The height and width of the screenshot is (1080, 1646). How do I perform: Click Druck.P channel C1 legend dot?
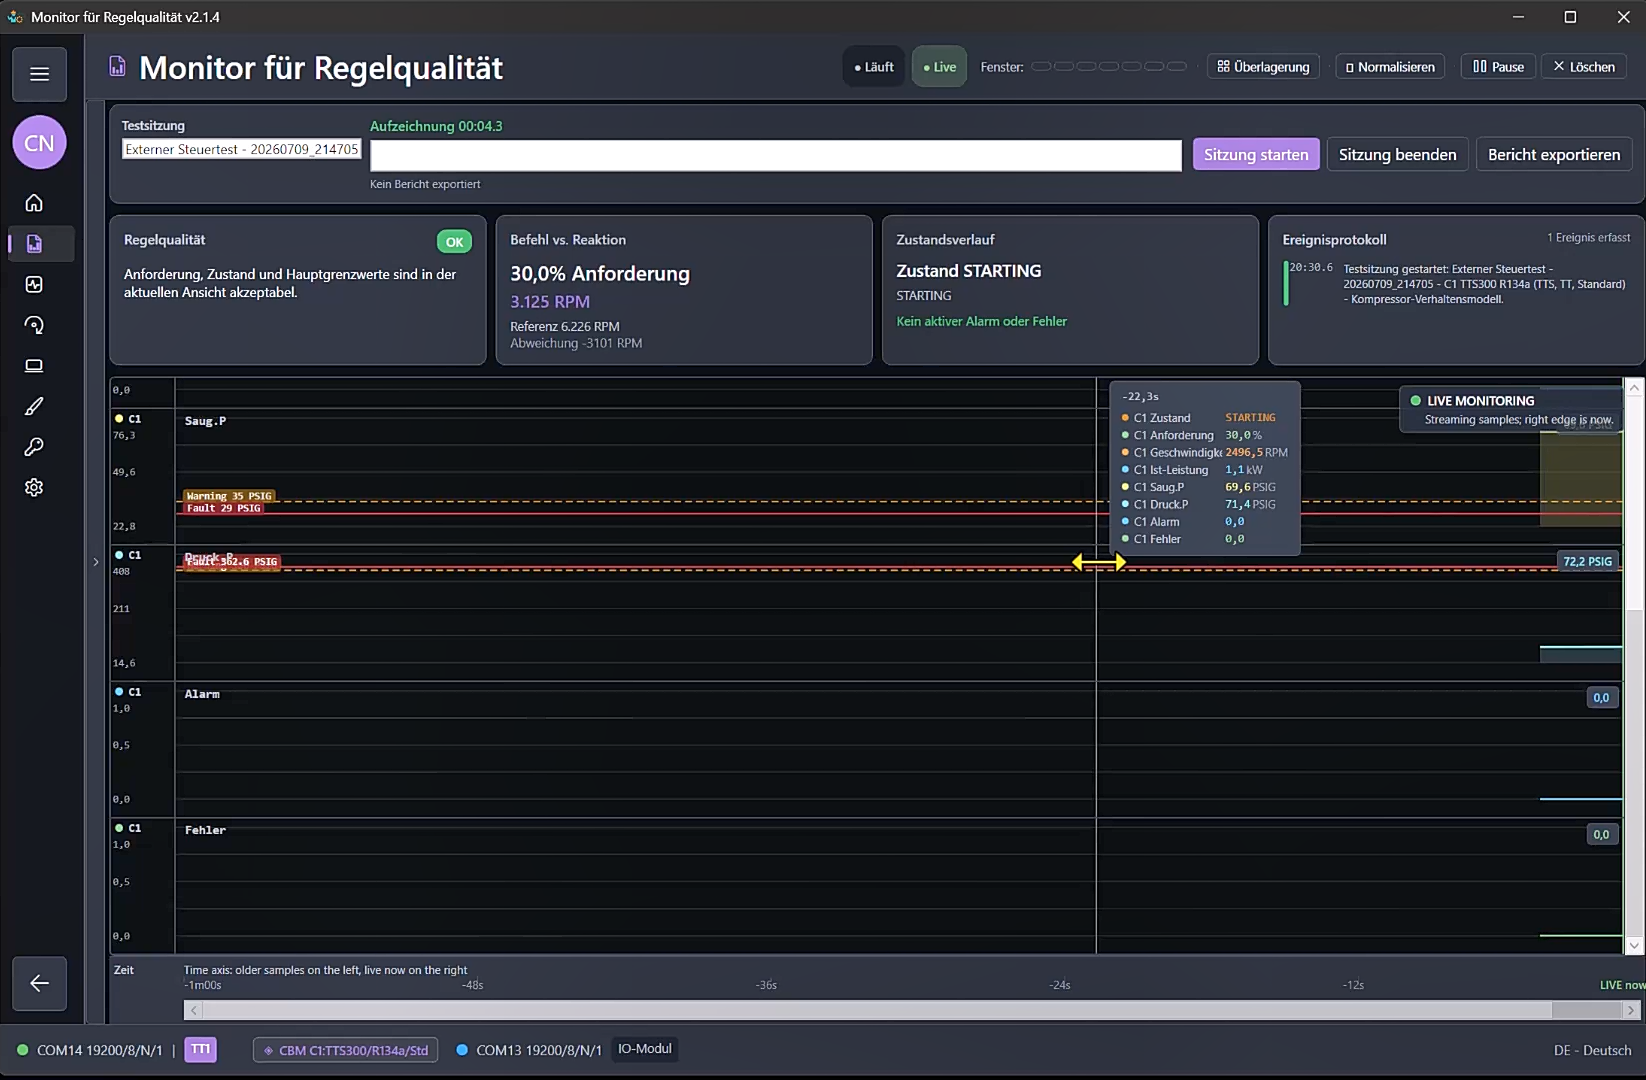click(119, 555)
